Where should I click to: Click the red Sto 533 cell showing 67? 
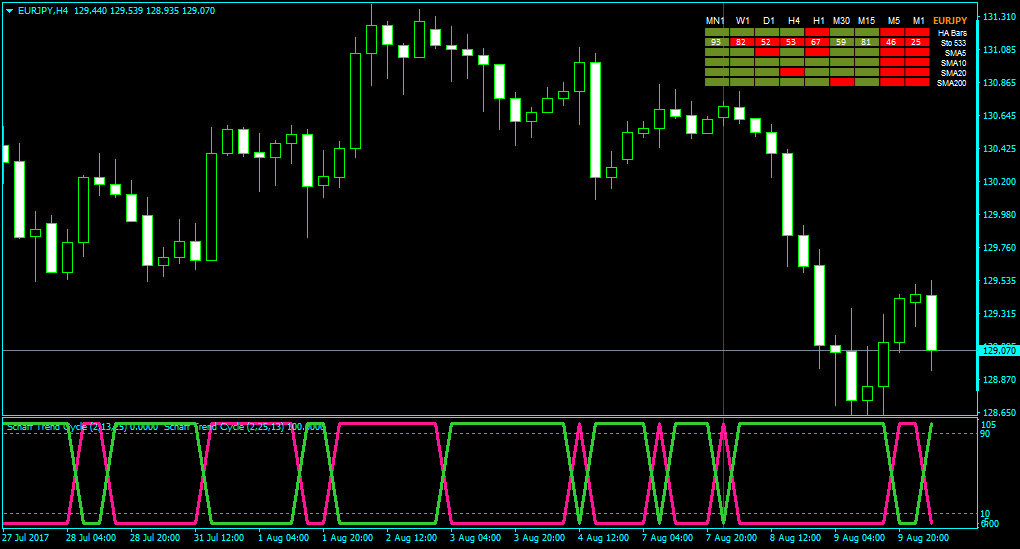click(x=816, y=42)
